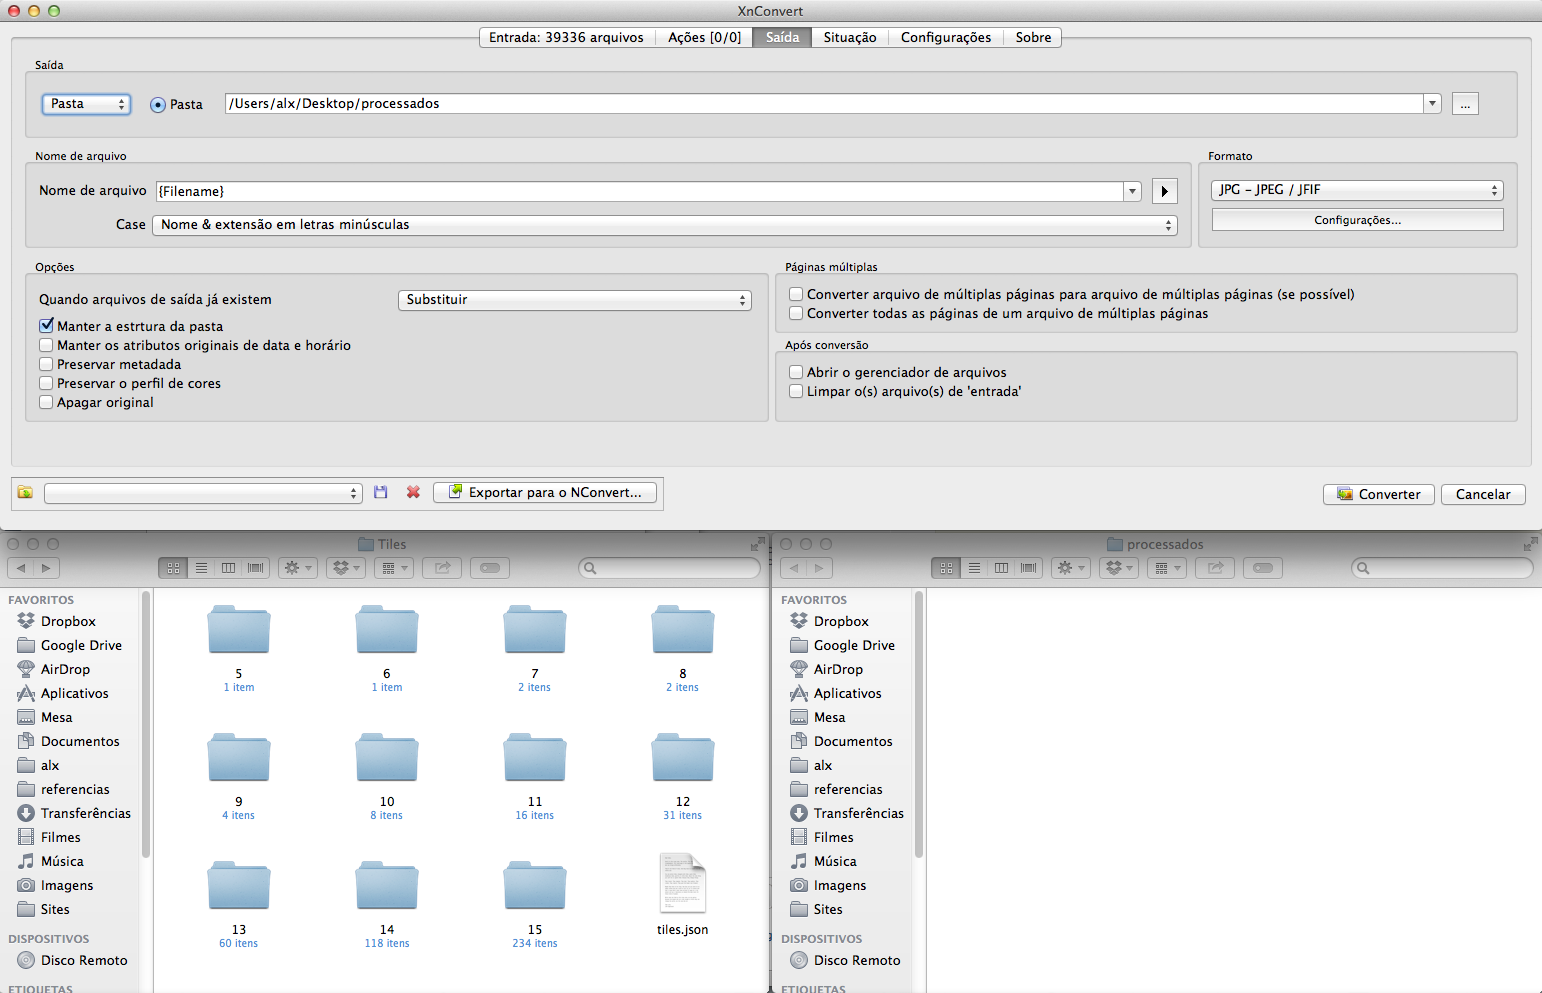Click Exportar para o NConvert button
Image resolution: width=1542 pixels, height=993 pixels.
545,492
